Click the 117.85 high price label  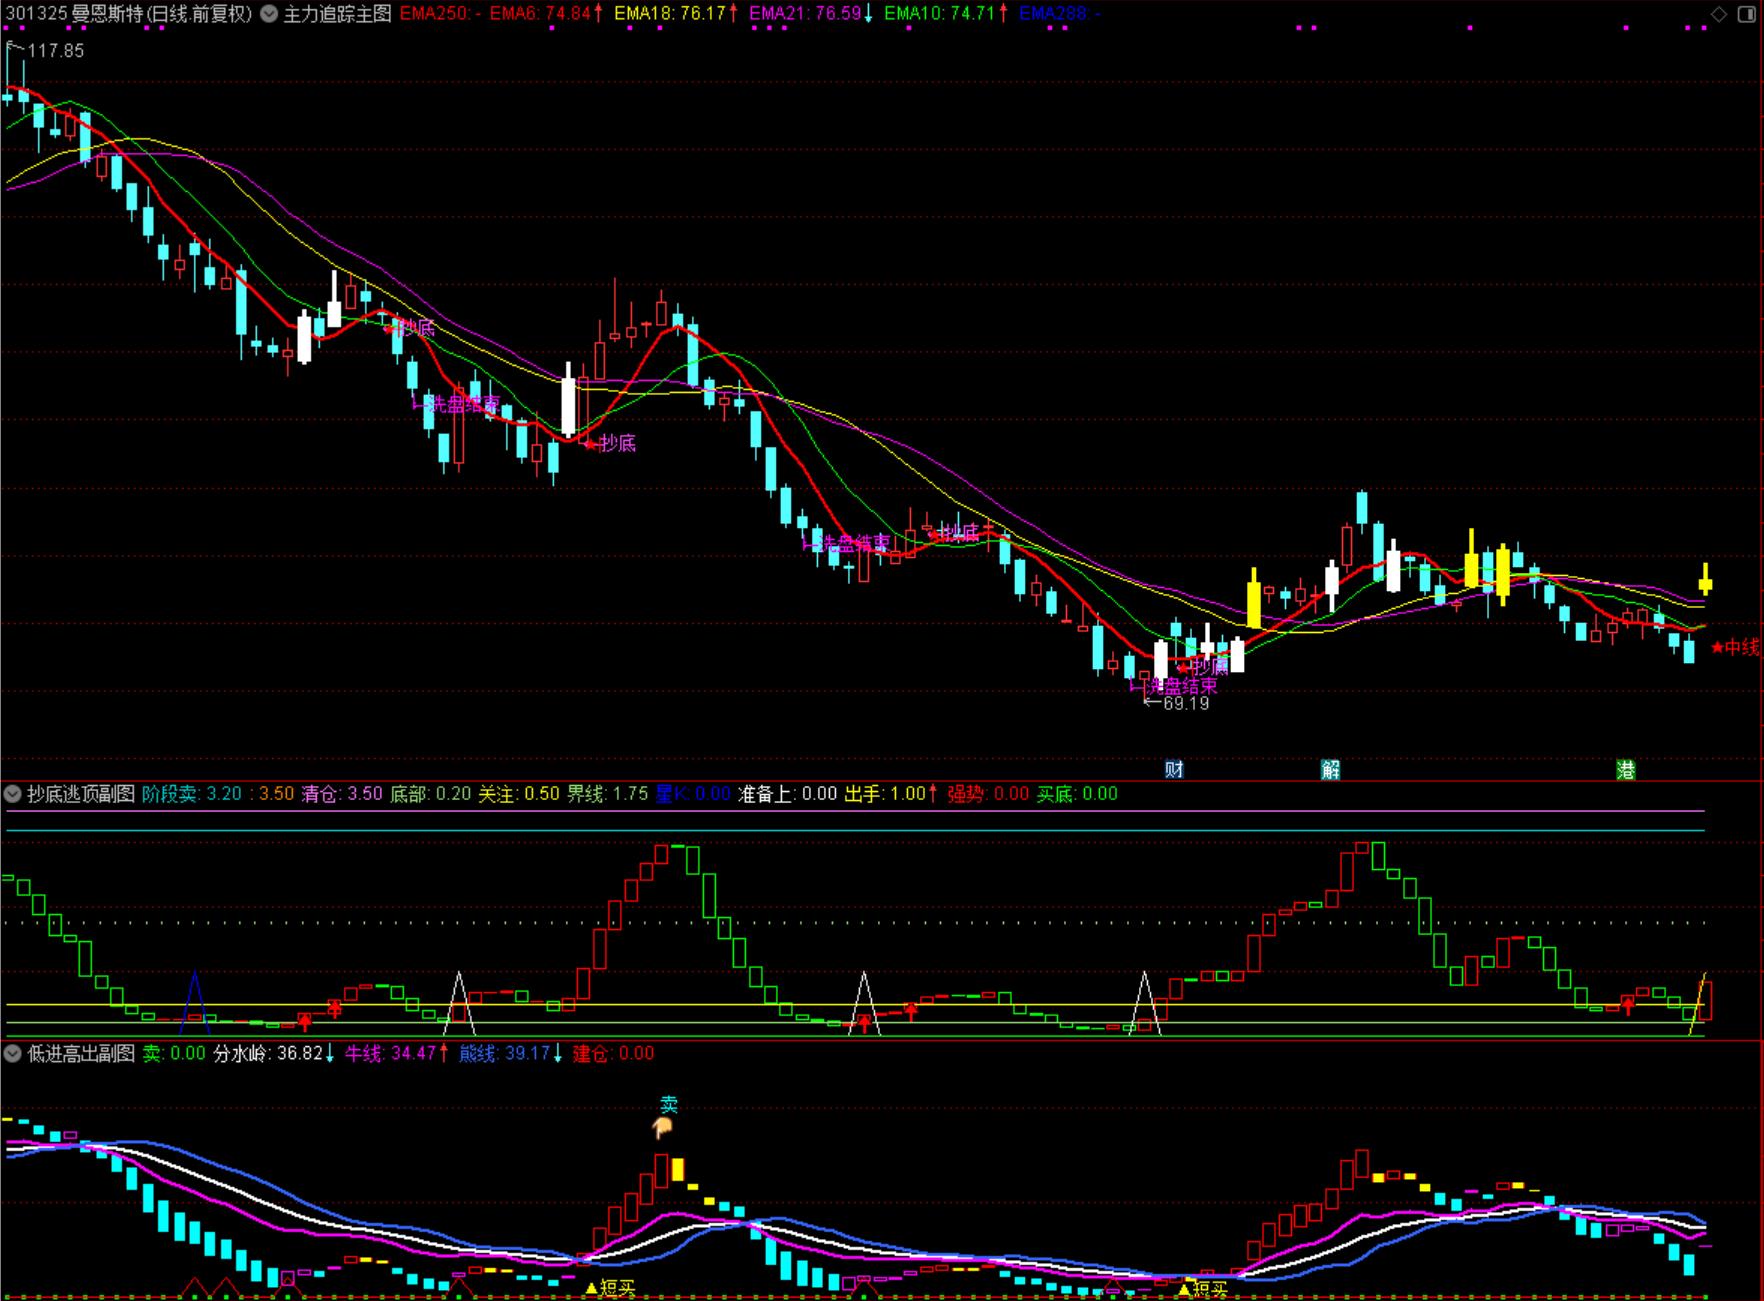pyautogui.click(x=56, y=51)
